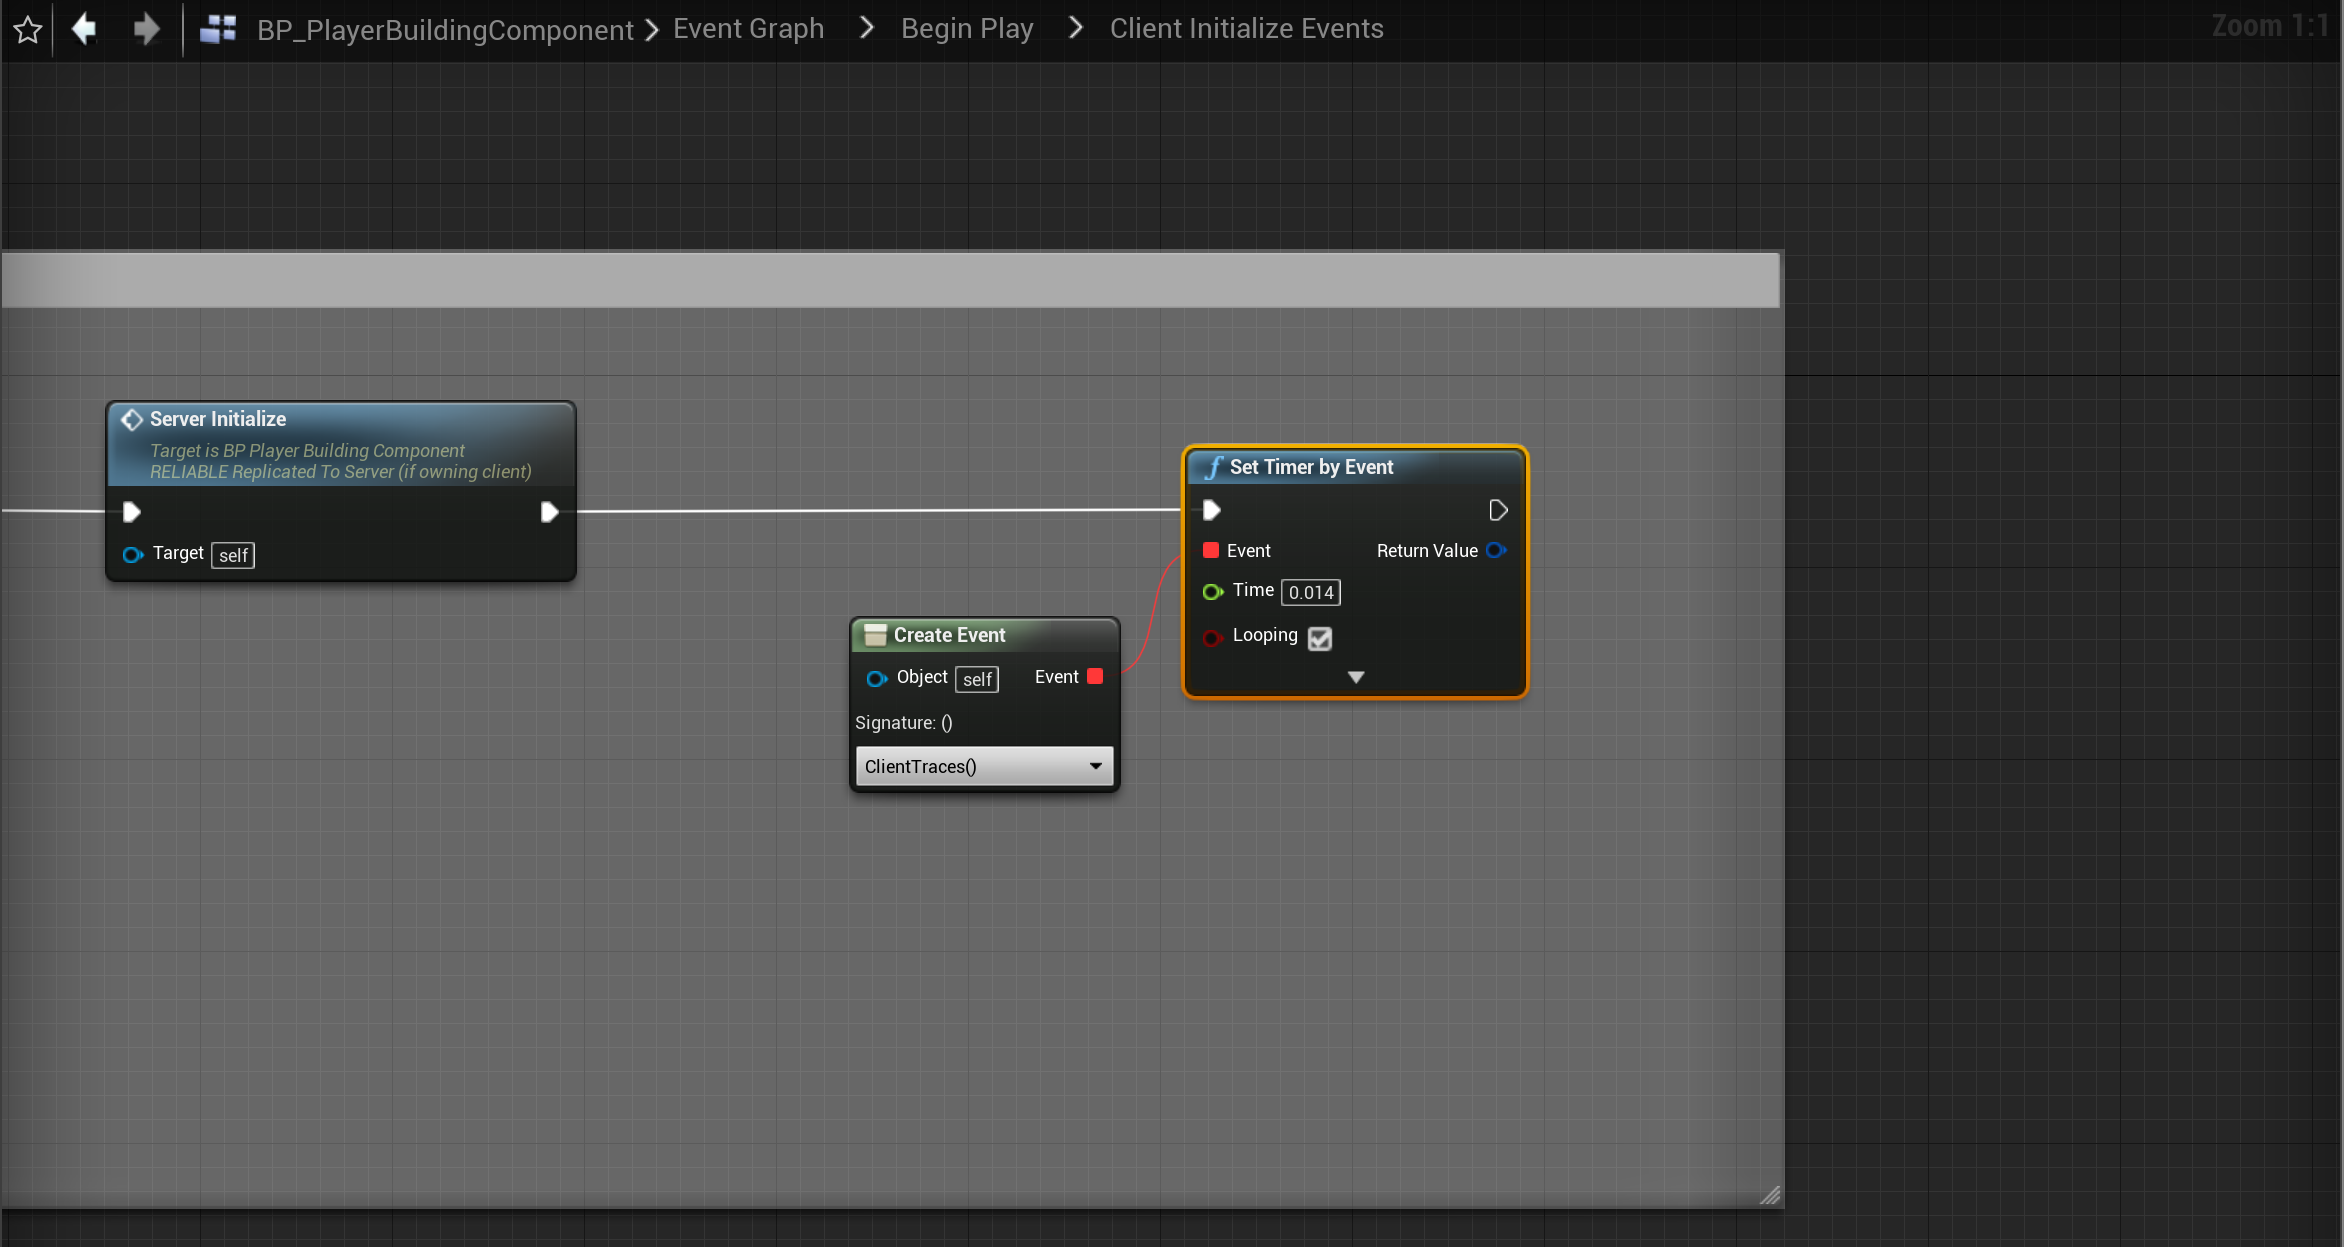This screenshot has width=2344, height=1247.
Task: Click Set Timer output execution pin
Action: click(x=1497, y=510)
